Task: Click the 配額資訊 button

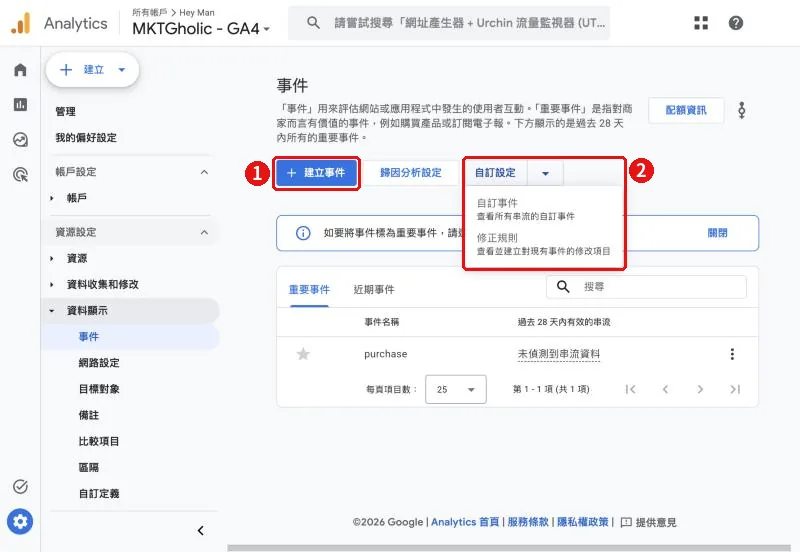Action: click(686, 110)
